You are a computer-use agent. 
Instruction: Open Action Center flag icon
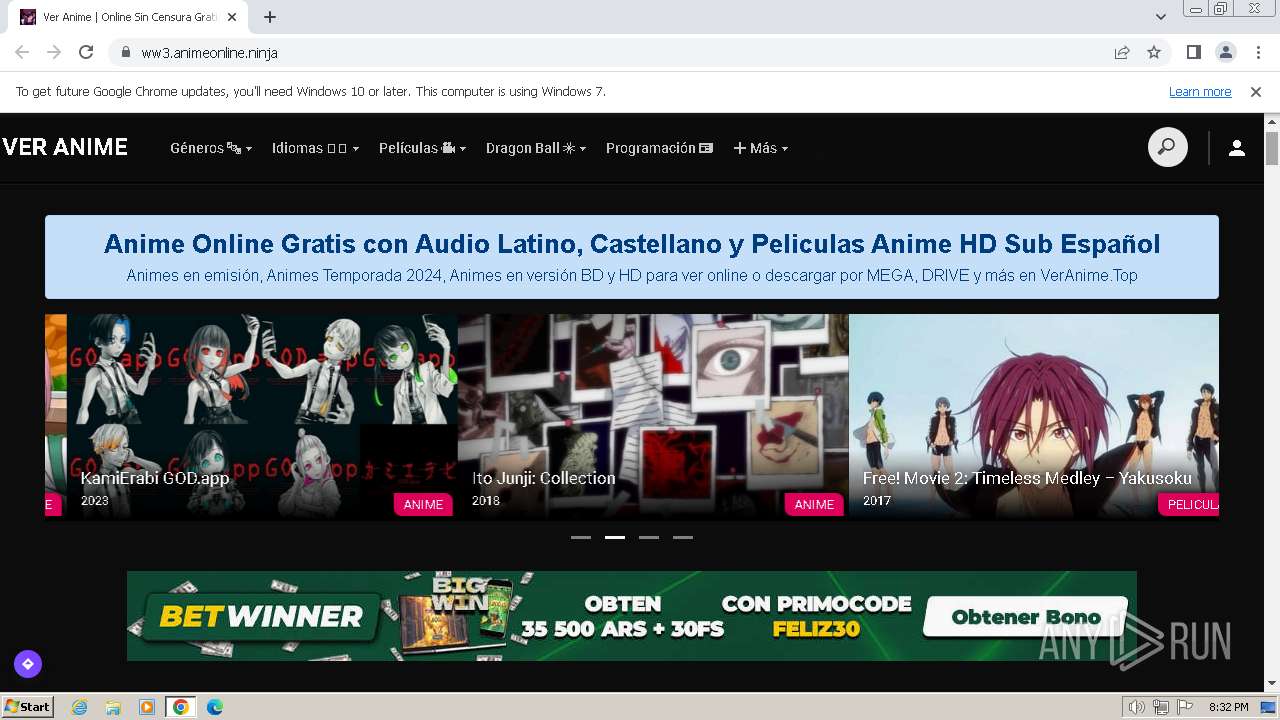pos(1184,707)
